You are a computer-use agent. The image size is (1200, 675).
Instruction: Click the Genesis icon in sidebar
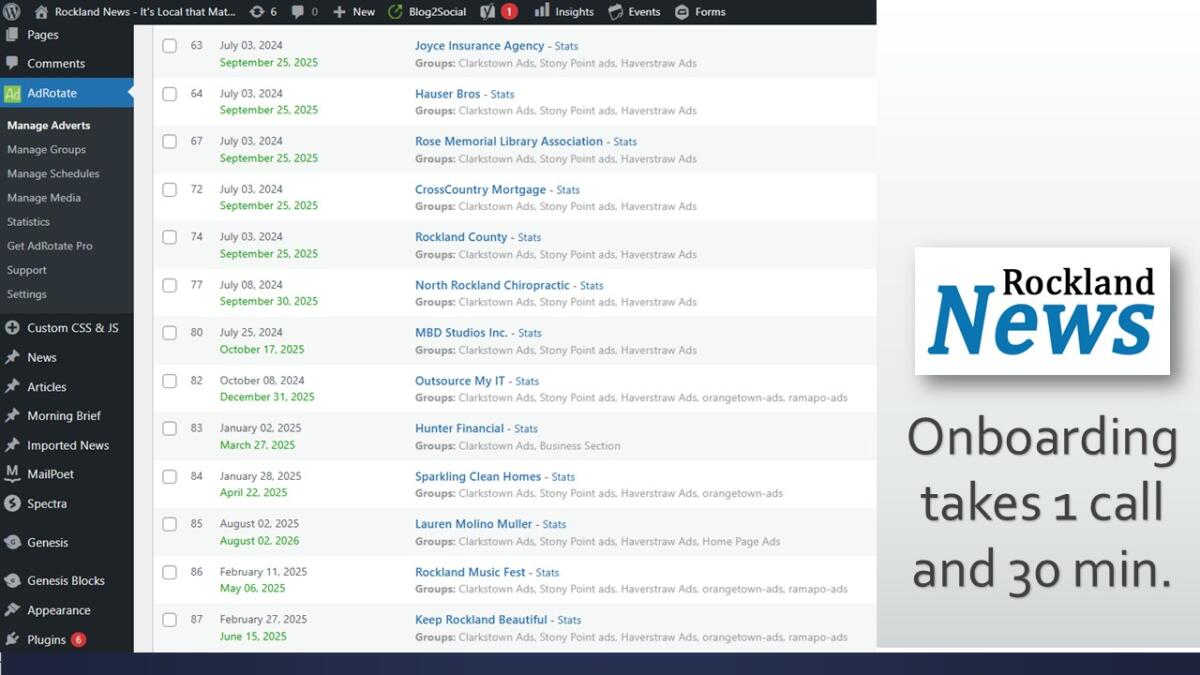pos(12,542)
